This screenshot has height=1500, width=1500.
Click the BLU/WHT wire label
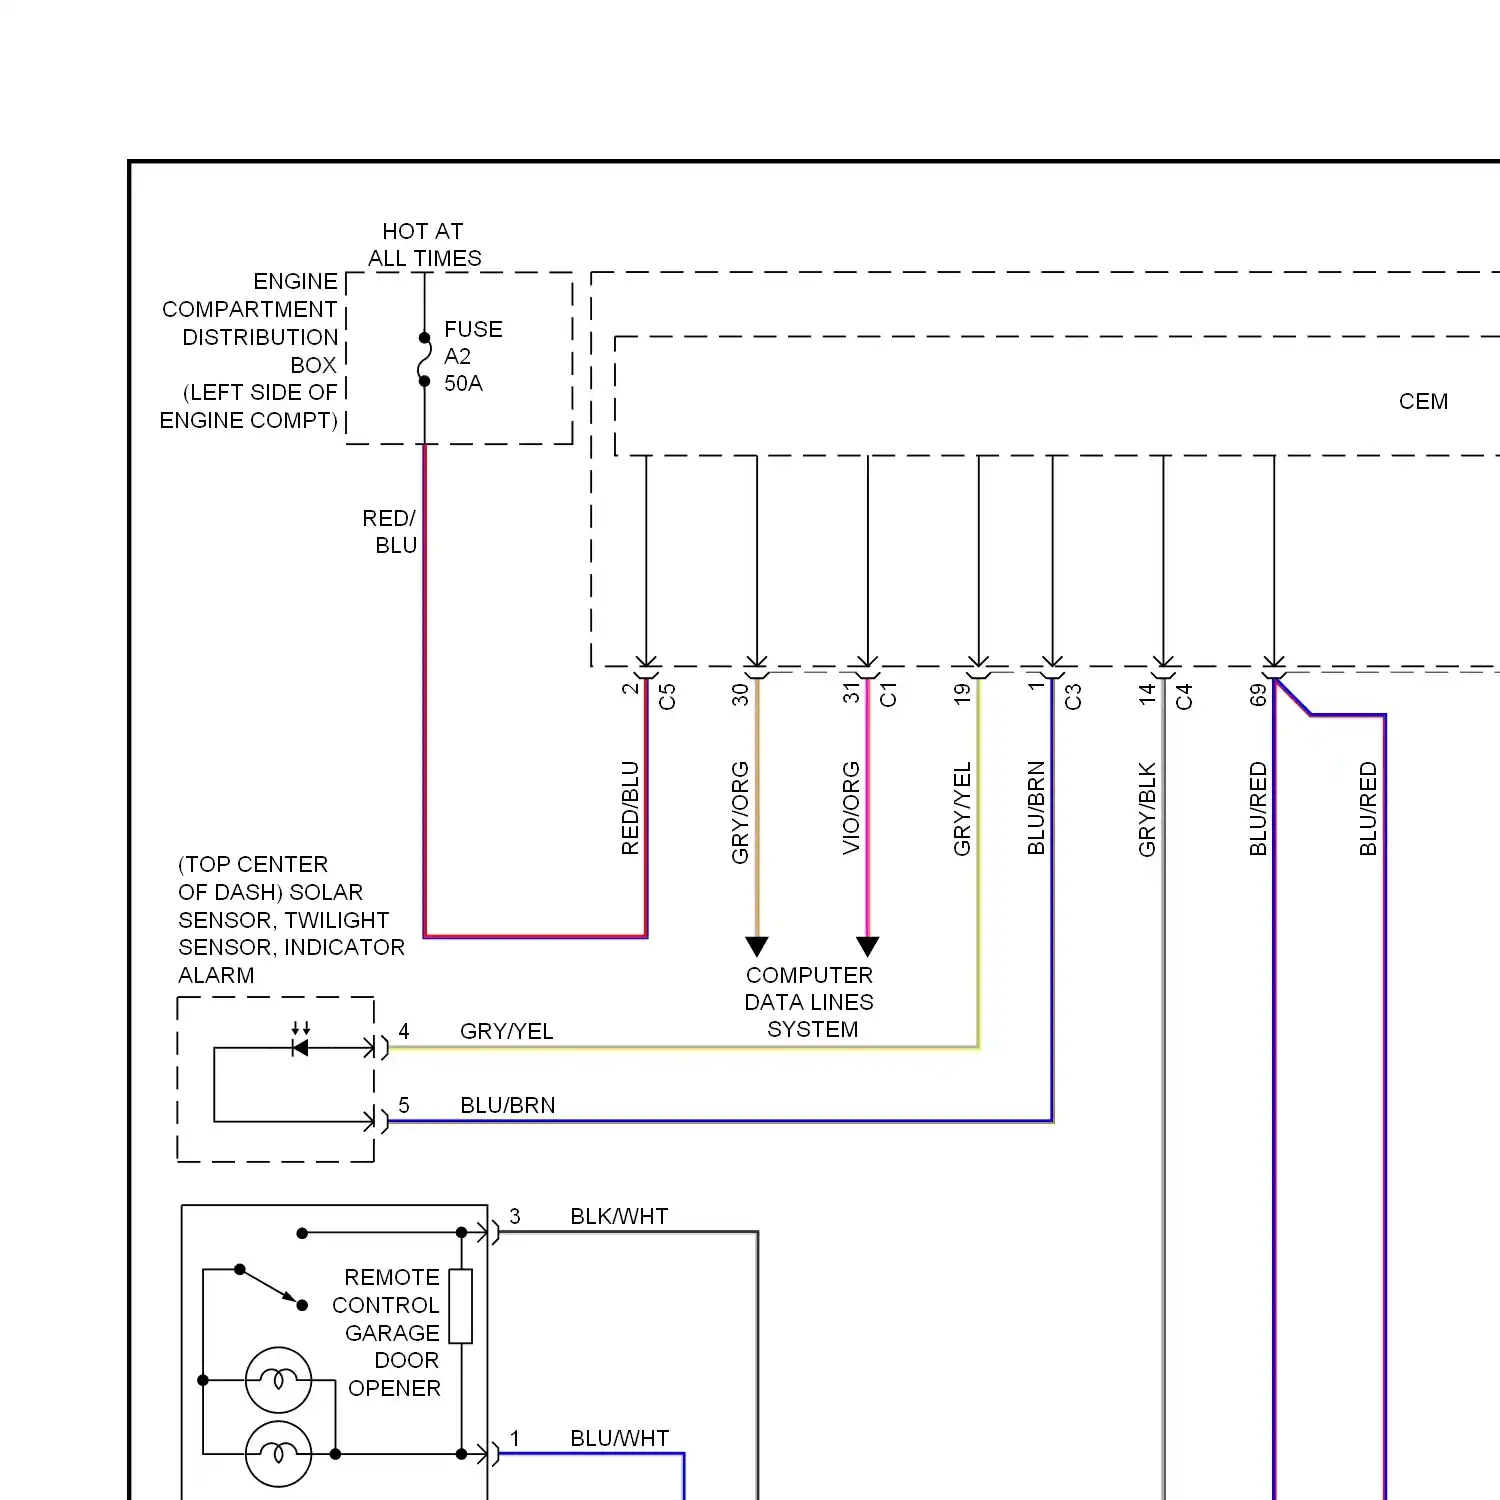tap(619, 1438)
